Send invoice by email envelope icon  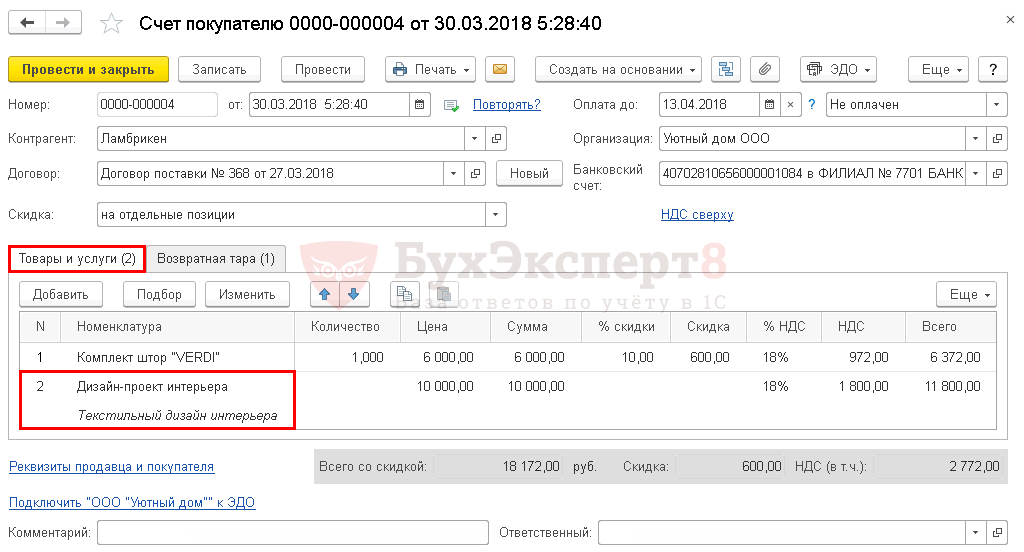pyautogui.click(x=499, y=69)
